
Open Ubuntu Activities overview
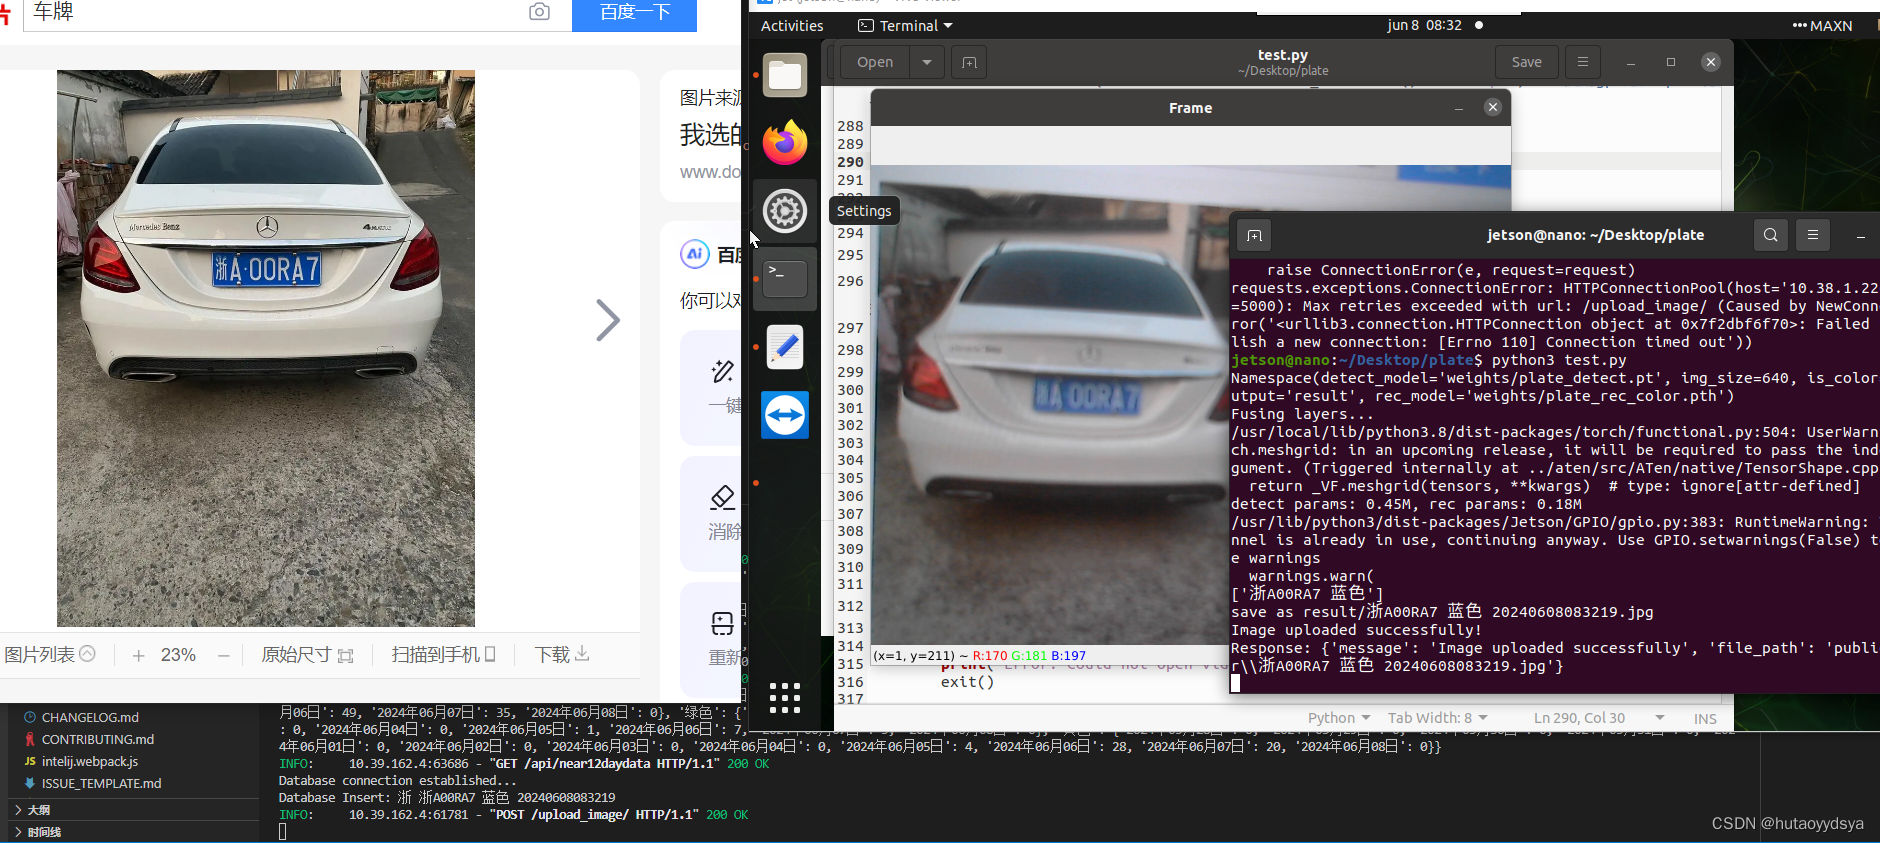(x=792, y=26)
